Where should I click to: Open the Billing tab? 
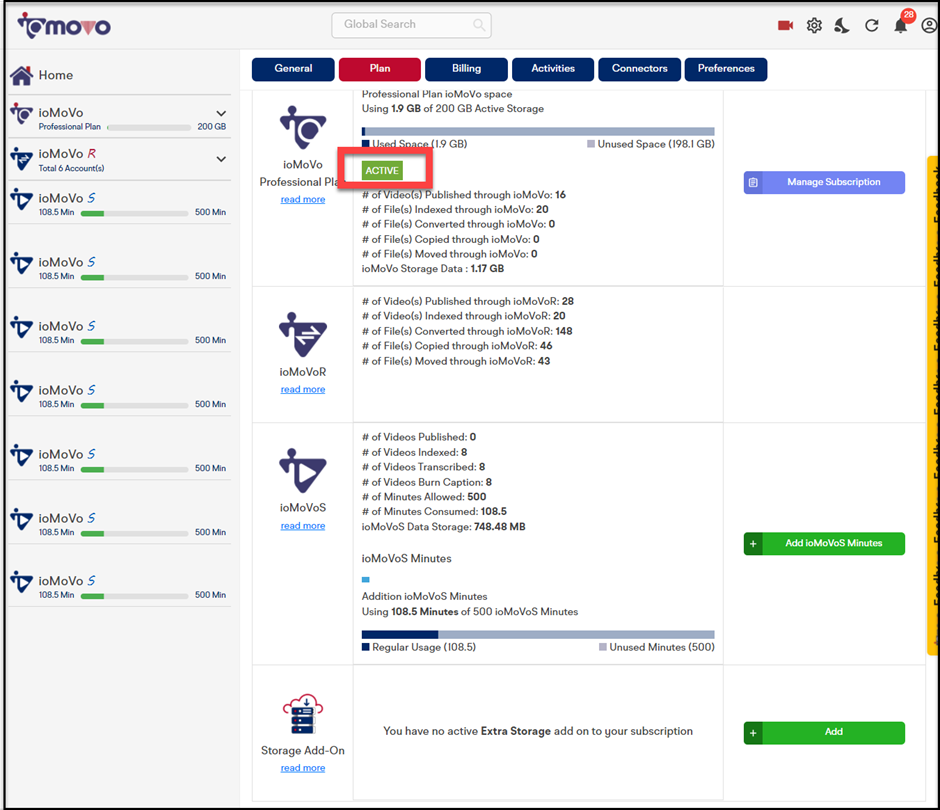[466, 69]
